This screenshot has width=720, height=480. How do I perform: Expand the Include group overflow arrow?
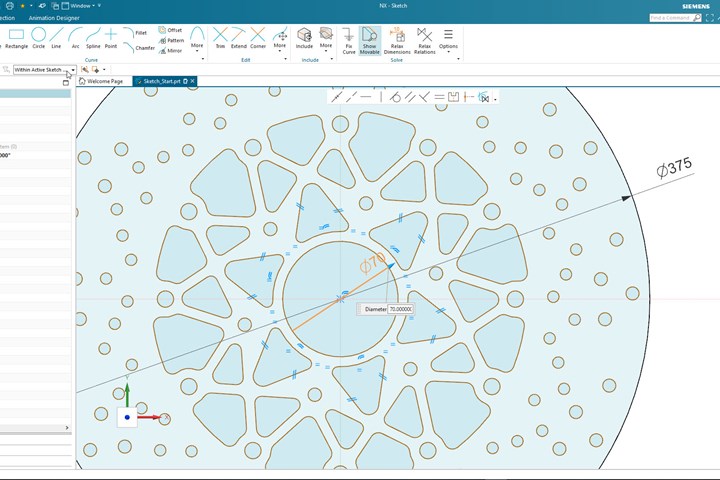click(x=332, y=59)
